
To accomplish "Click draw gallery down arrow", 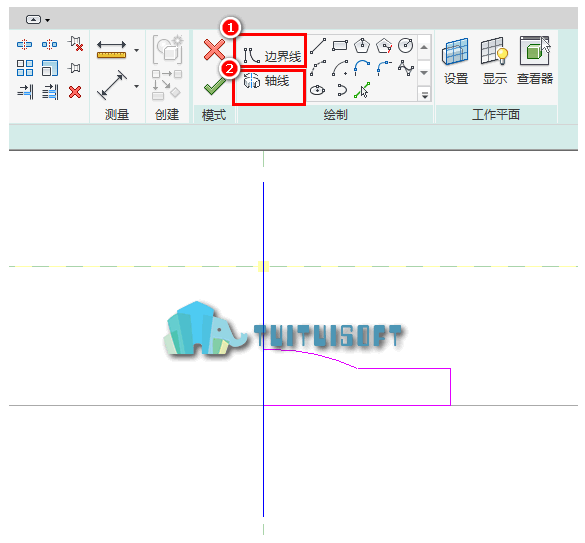I will point(424,72).
